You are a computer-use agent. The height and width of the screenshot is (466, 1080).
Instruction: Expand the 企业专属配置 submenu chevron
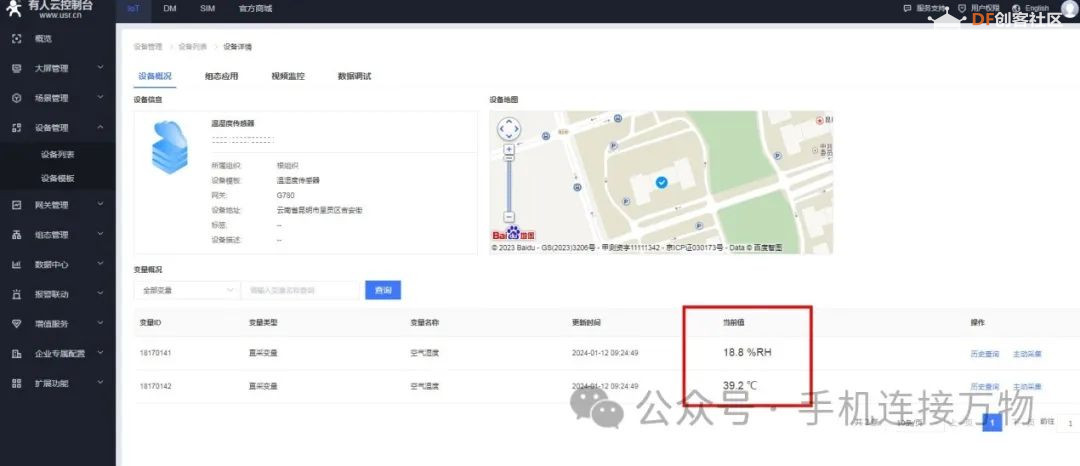101,352
